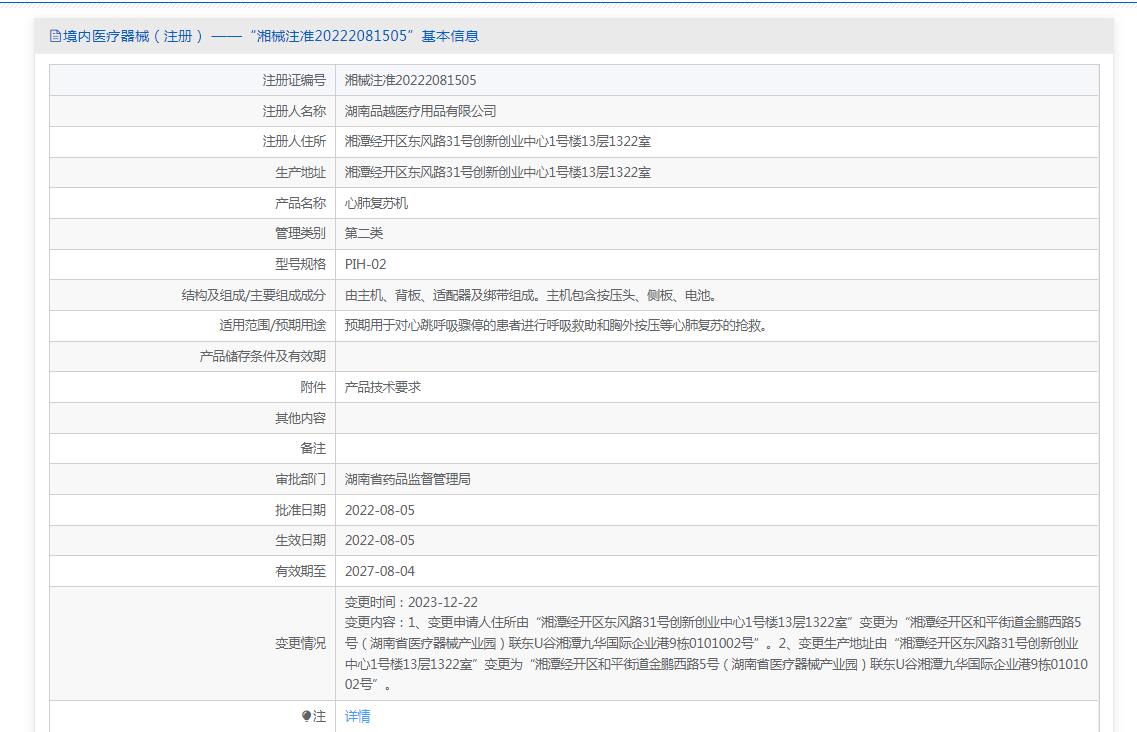
Task: Click the bulb icon beside 注
Action: tap(306, 716)
